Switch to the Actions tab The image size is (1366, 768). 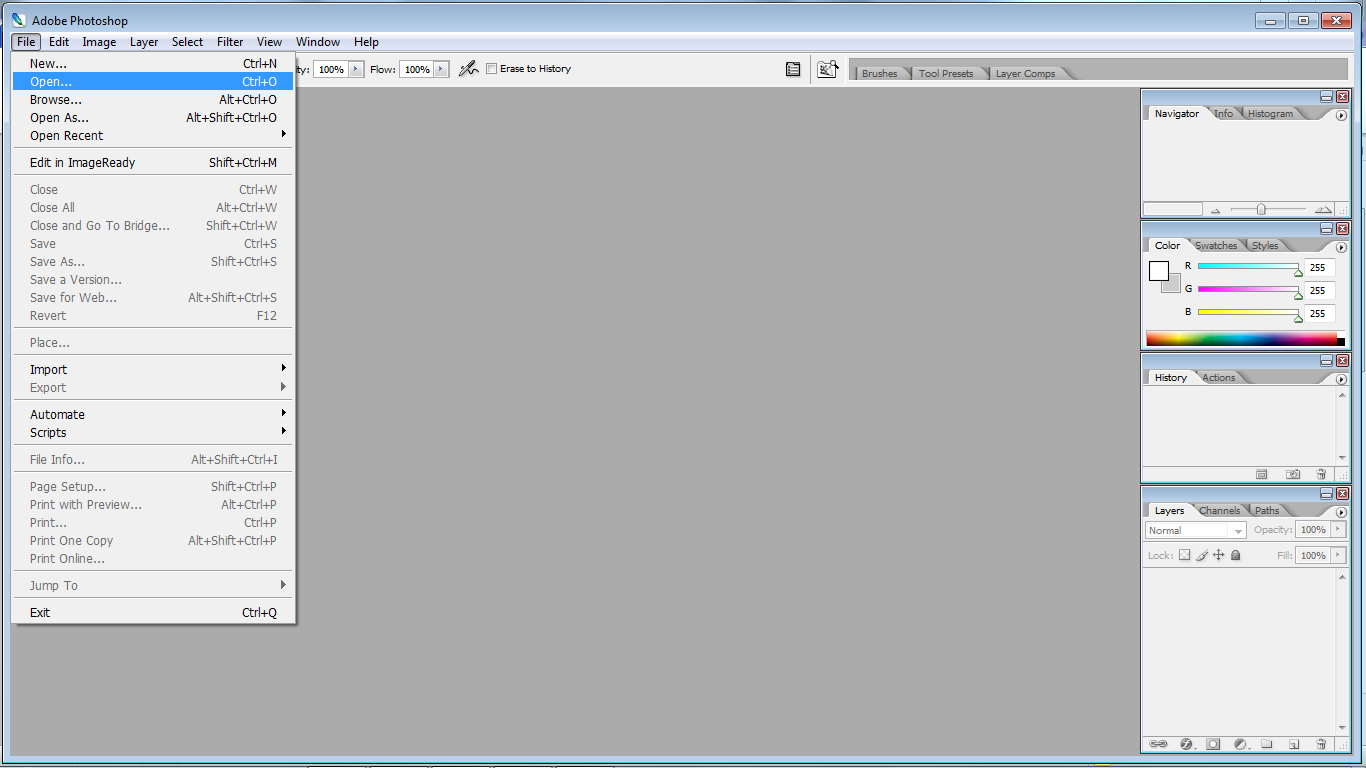1218,378
